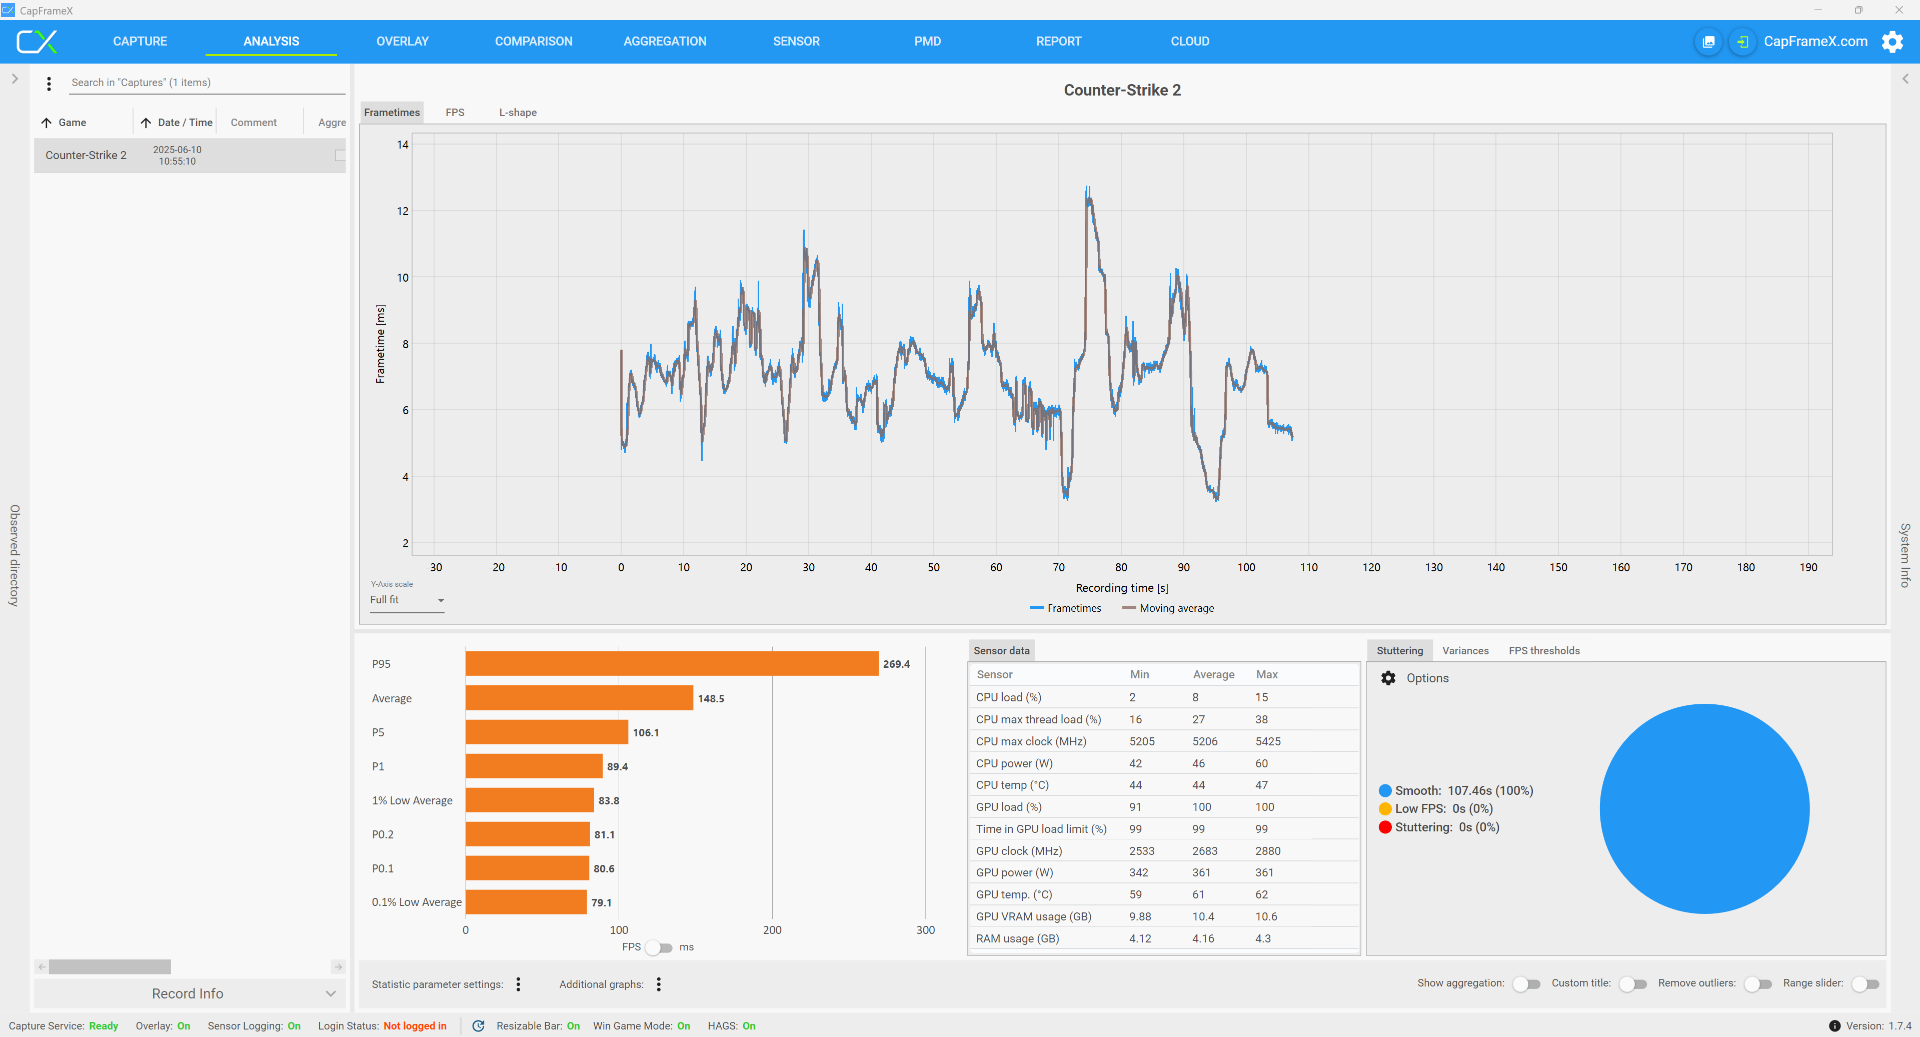Click the P95 bar in statistics chart

(672, 664)
